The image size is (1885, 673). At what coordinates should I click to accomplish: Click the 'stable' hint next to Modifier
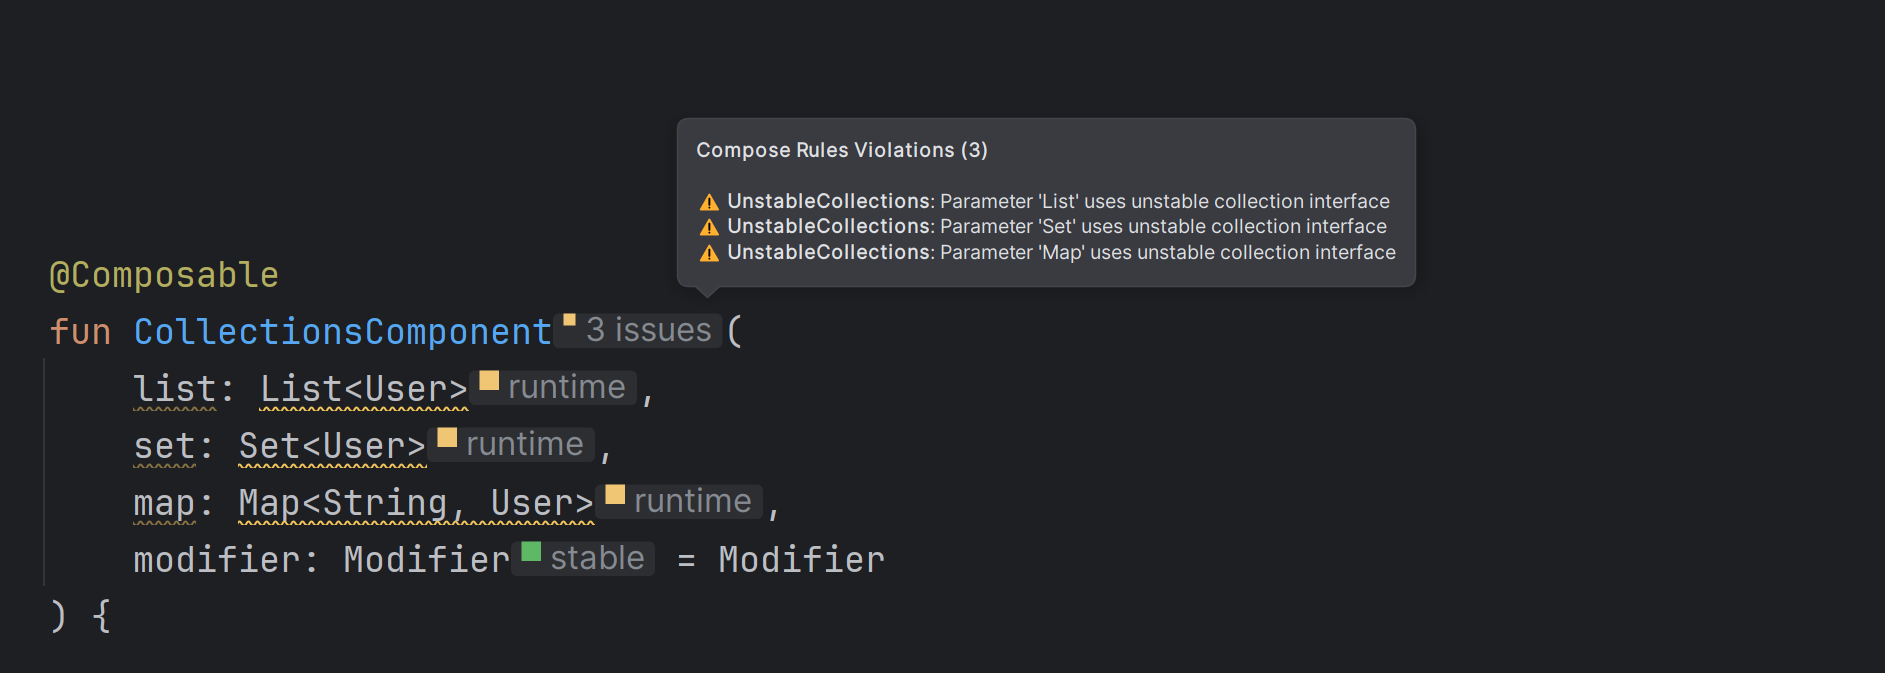click(597, 558)
